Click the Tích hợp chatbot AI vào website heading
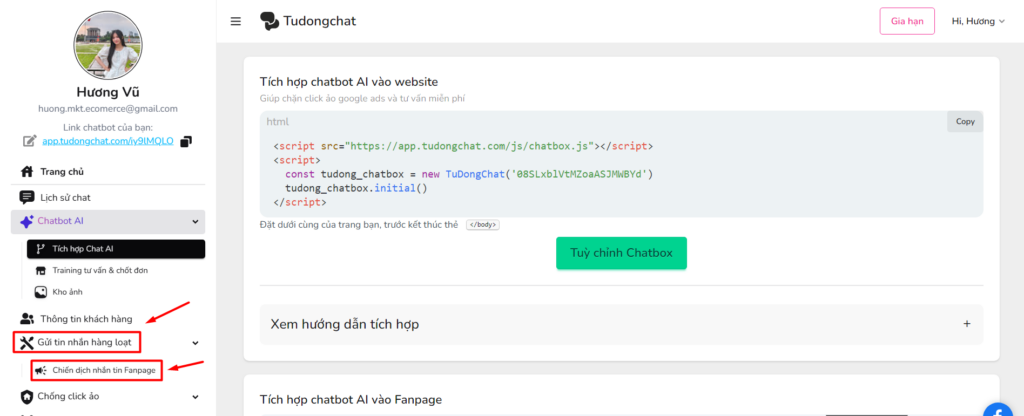The width and height of the screenshot is (1024, 416). click(349, 82)
